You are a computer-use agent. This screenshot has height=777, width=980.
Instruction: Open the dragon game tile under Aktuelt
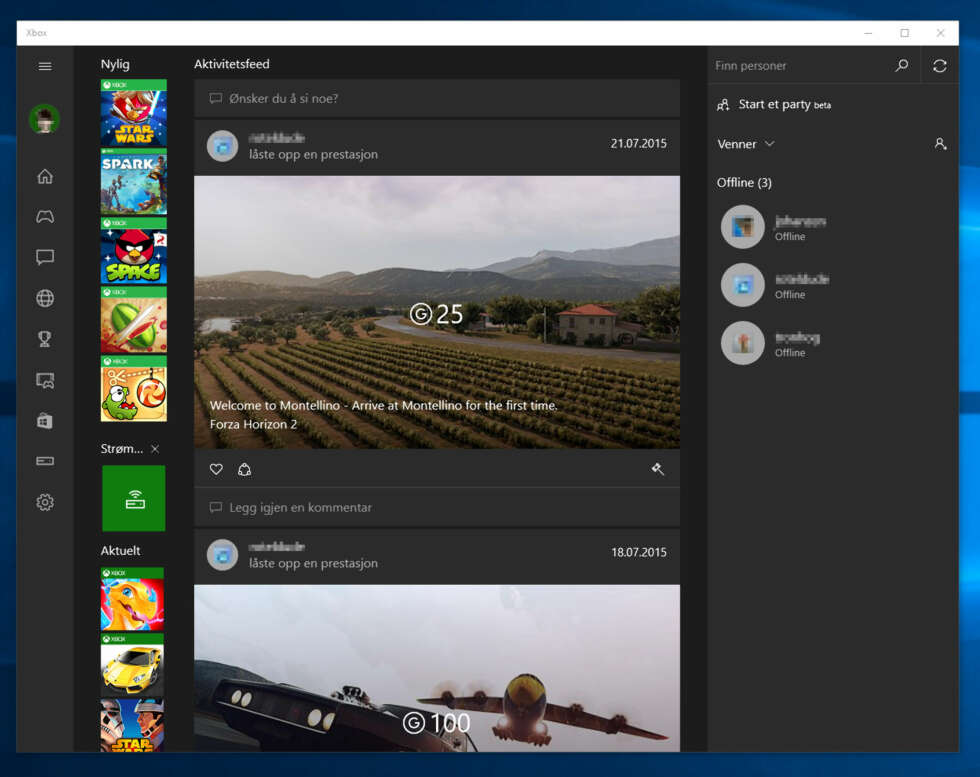(132, 599)
